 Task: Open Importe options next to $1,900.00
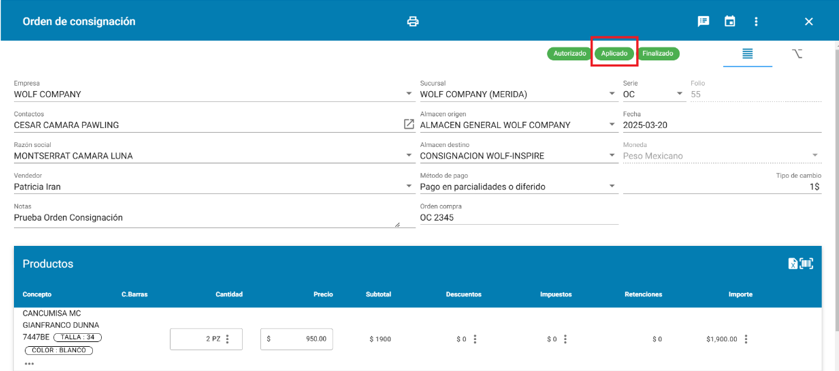(746, 339)
